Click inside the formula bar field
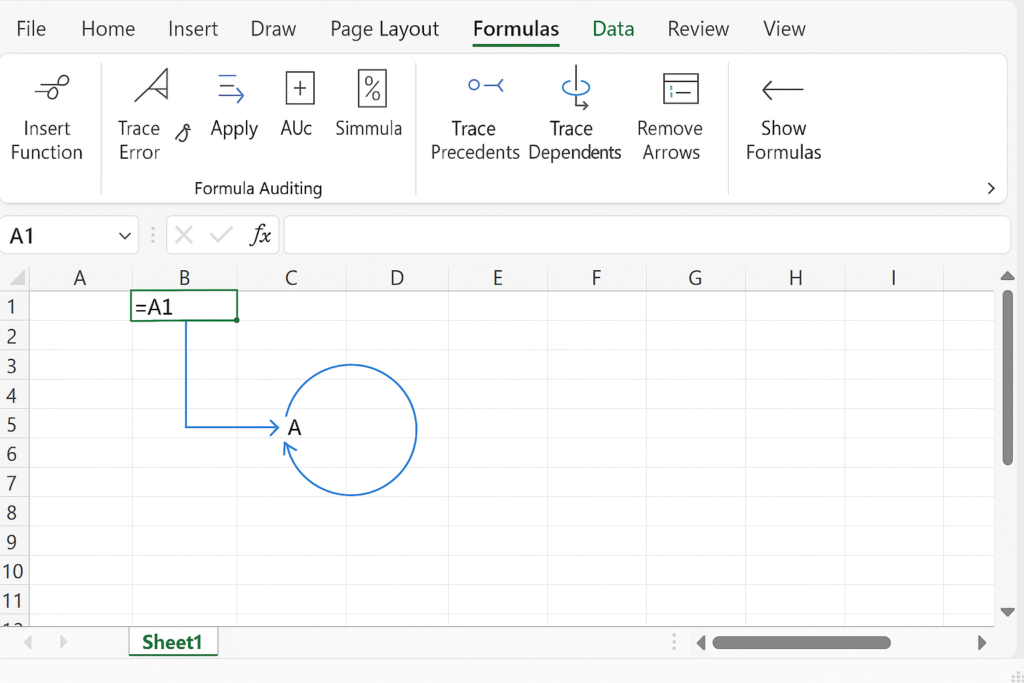 (645, 236)
